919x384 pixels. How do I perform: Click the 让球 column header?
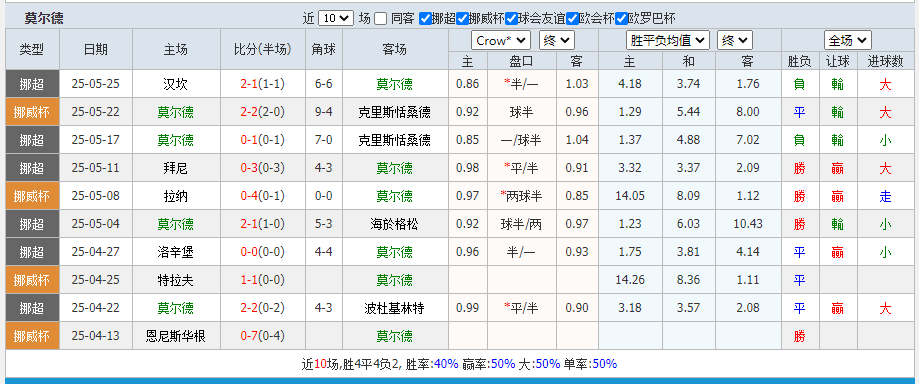coord(838,61)
